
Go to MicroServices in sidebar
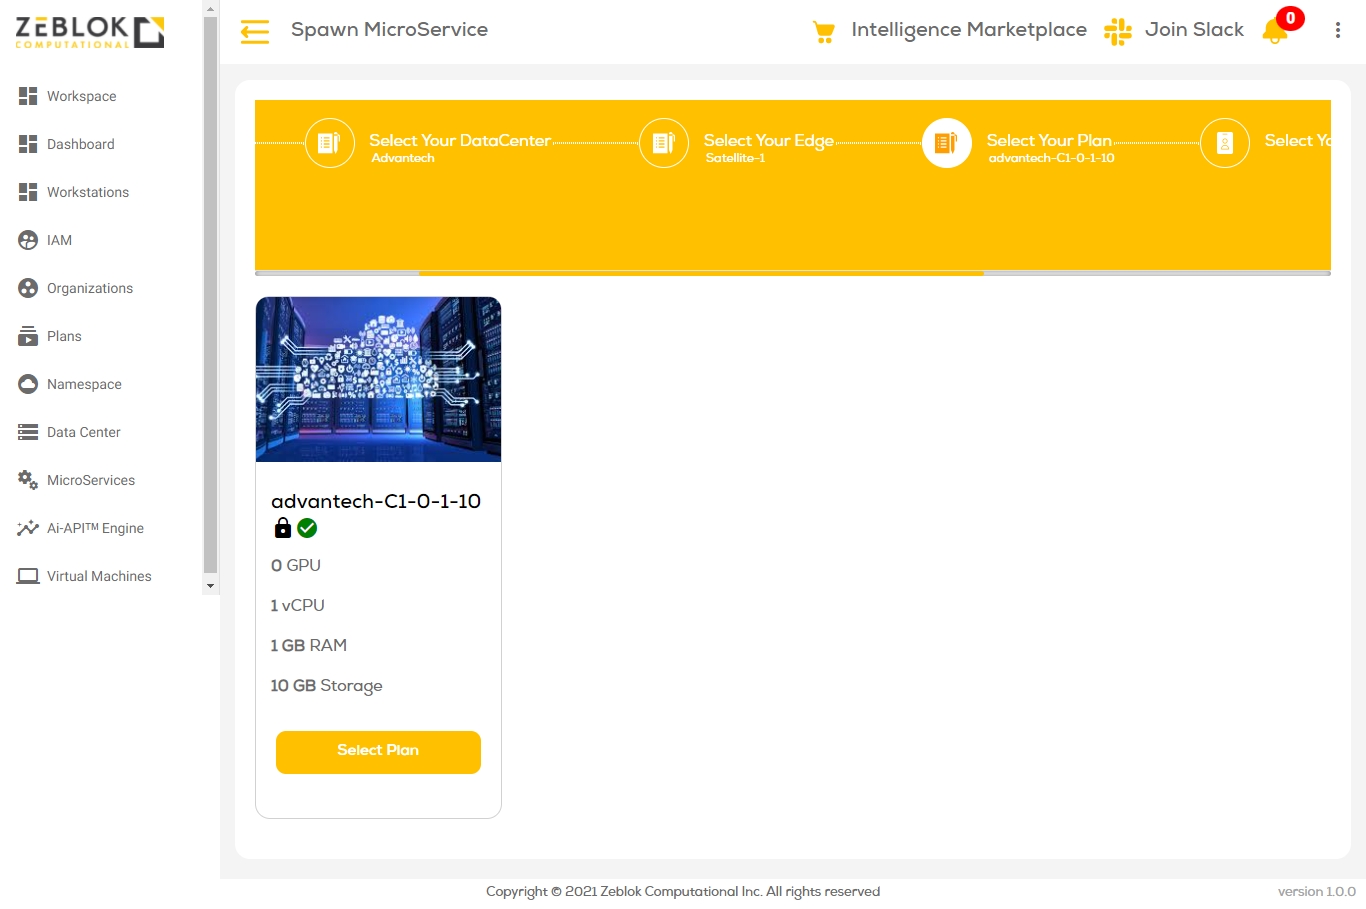[90, 480]
